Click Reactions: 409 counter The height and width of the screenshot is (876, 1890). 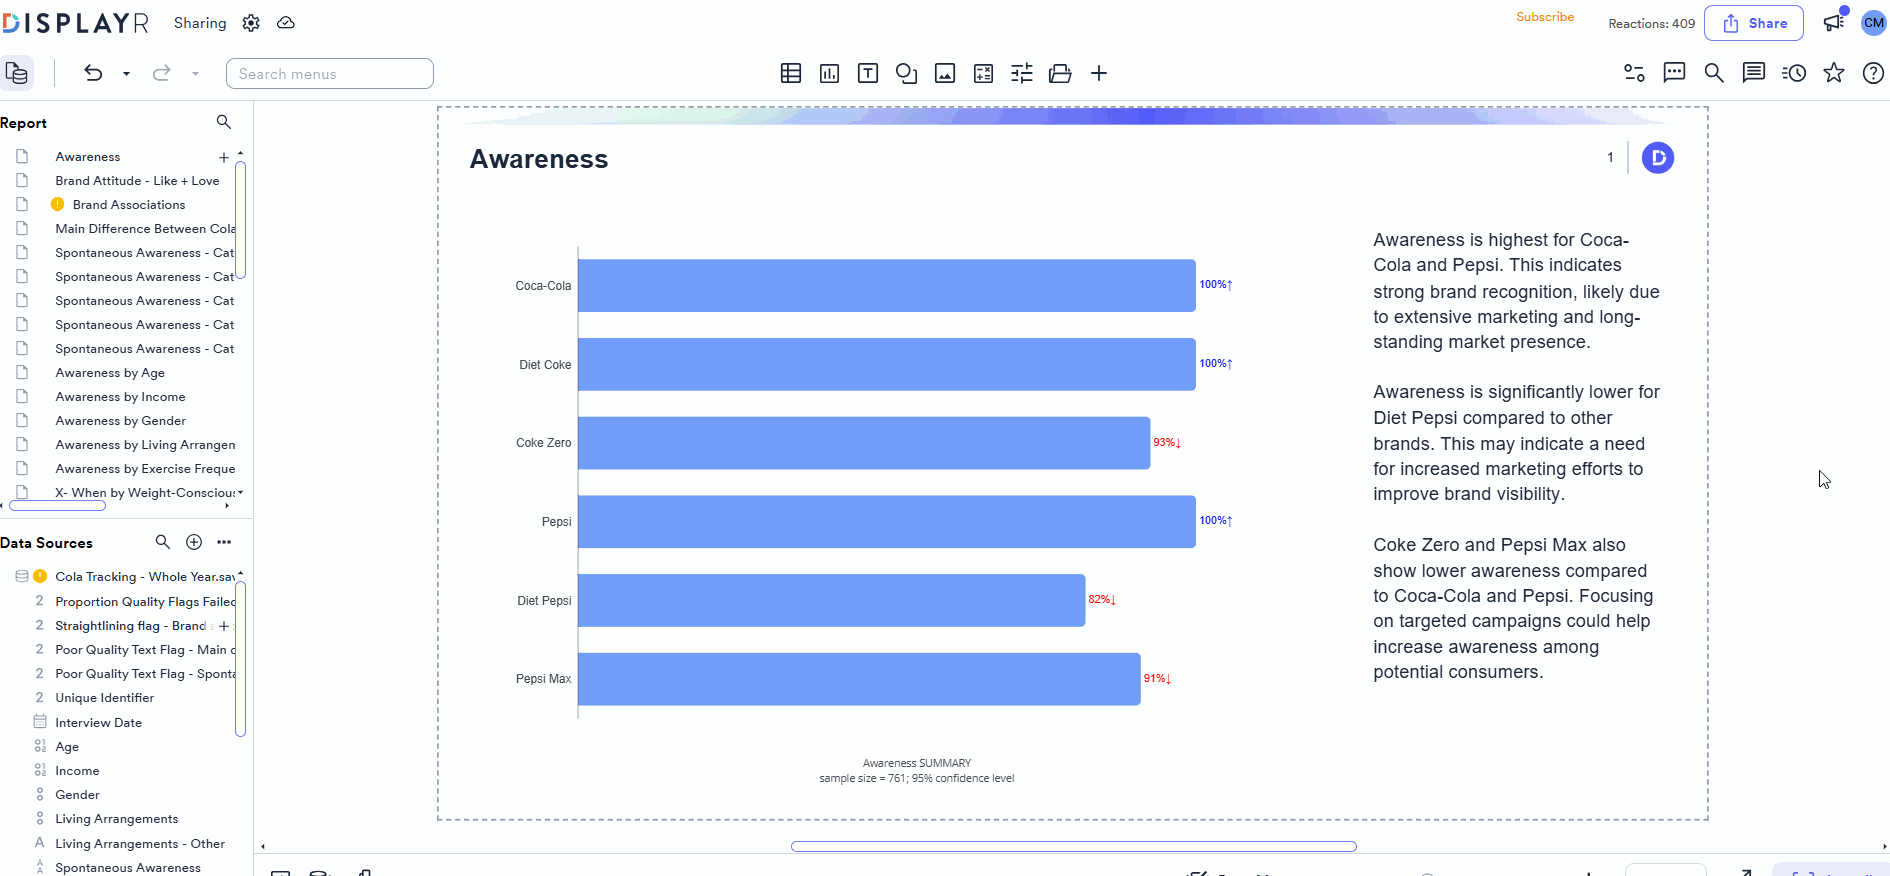(1652, 24)
